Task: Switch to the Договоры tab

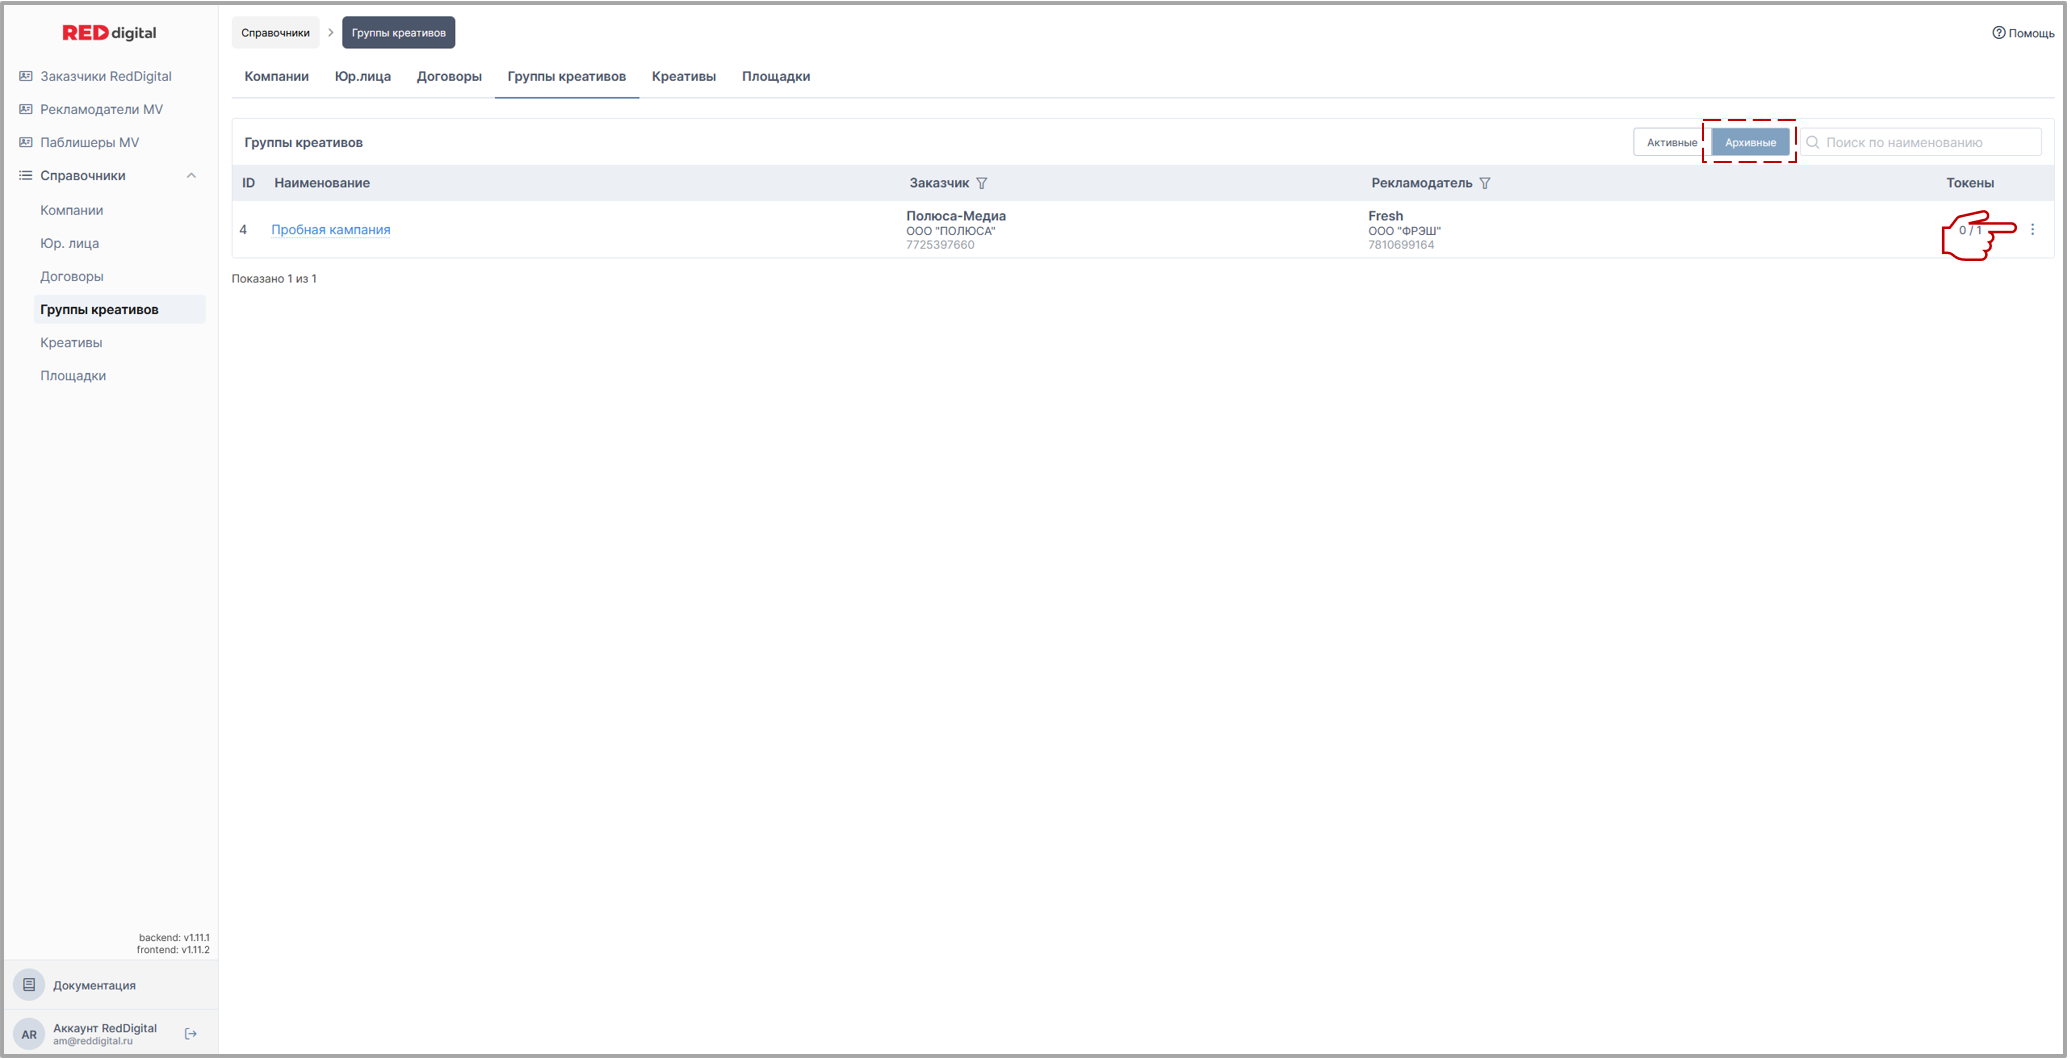Action: 449,77
